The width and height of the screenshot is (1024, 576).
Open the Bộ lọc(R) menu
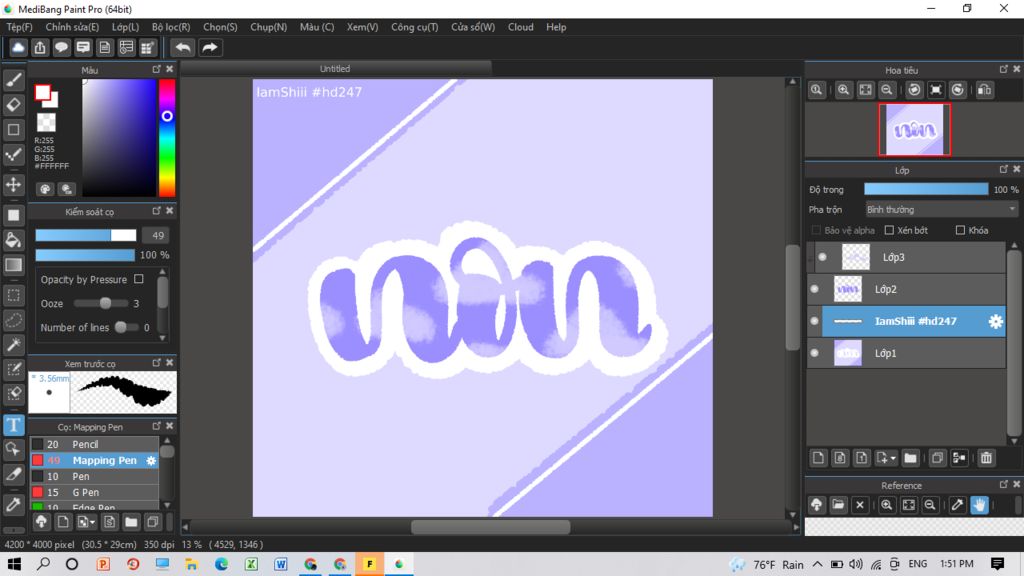171,27
